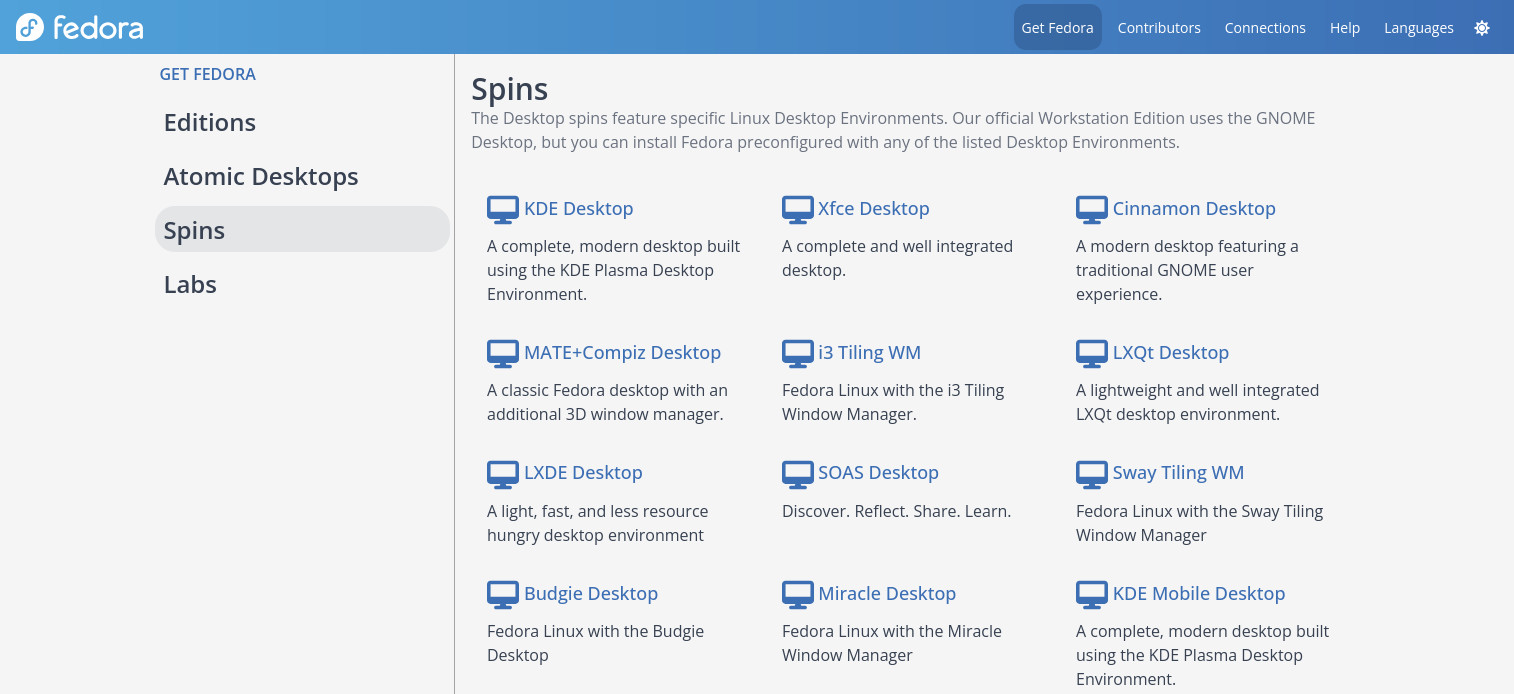Click the monitor icon beside LXDE Desktop

502,473
